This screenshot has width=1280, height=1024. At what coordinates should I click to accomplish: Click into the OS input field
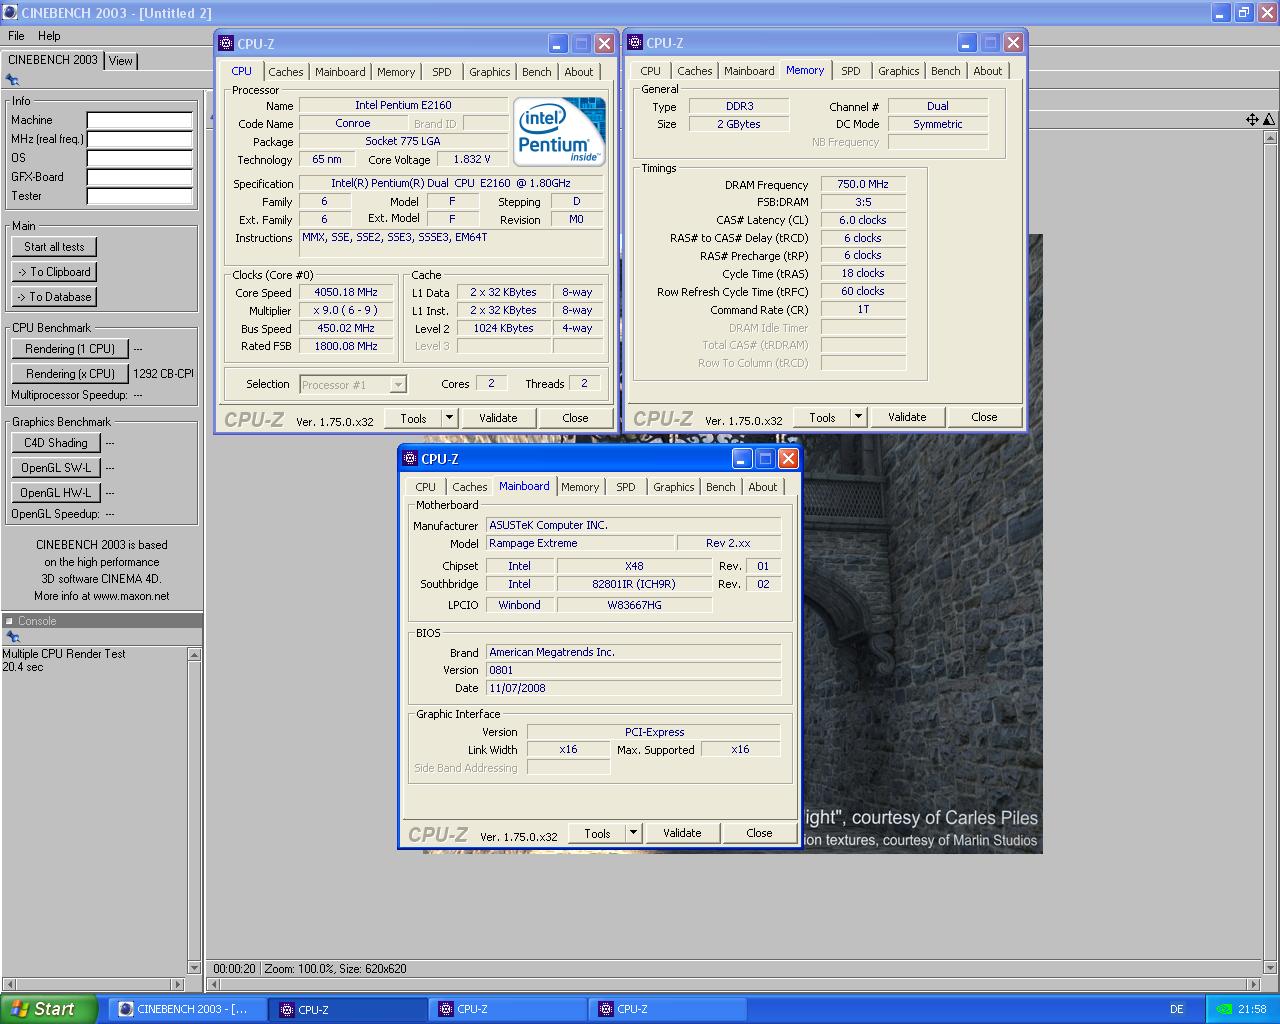click(139, 158)
